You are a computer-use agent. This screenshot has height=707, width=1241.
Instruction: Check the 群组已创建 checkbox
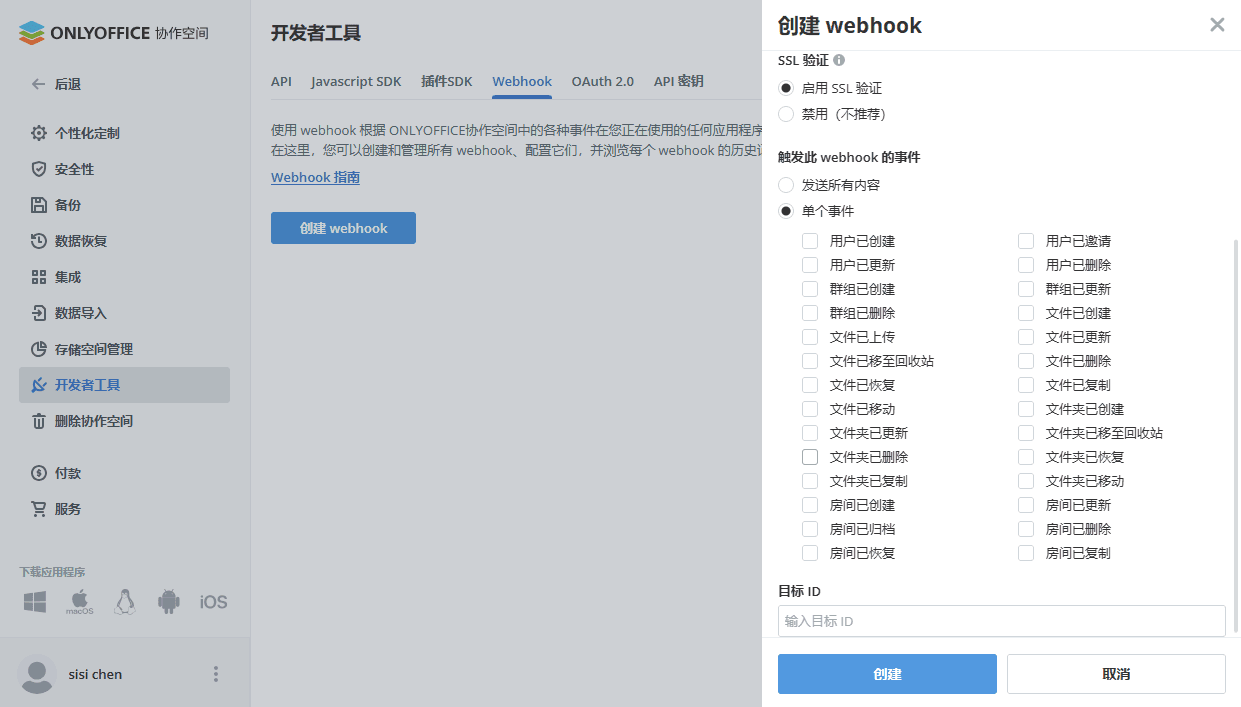point(810,289)
